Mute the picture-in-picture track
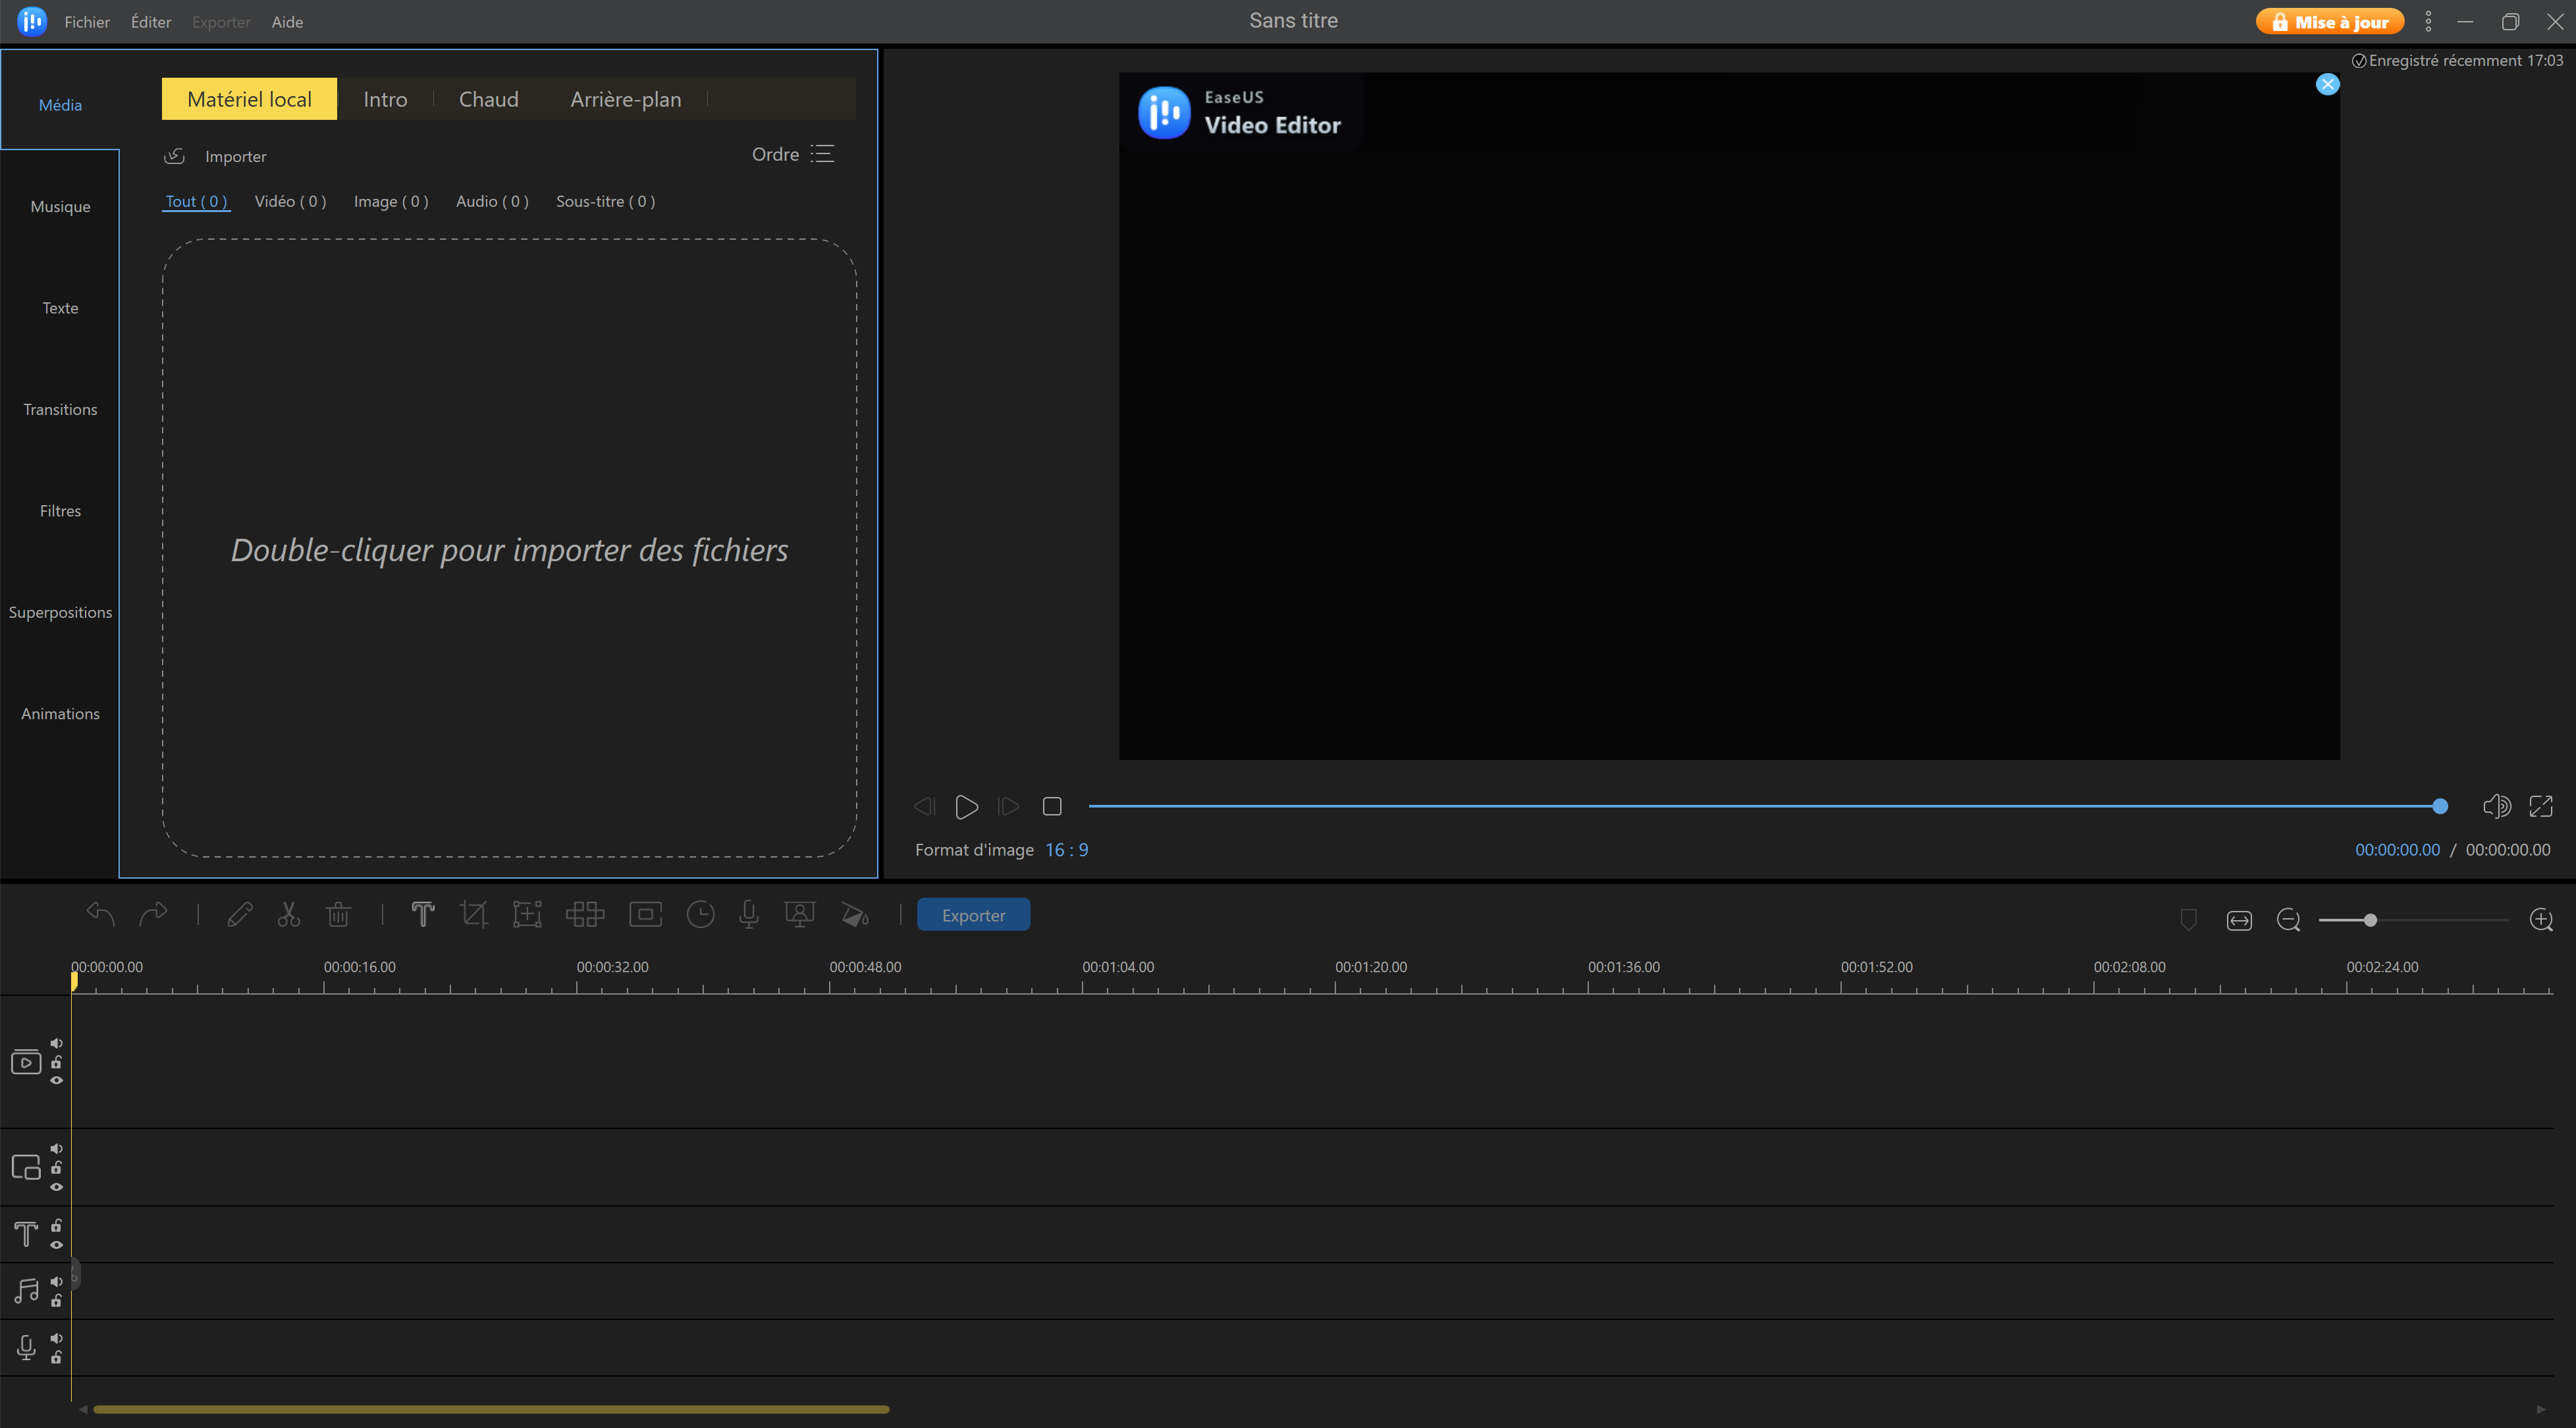The height and width of the screenshot is (1428, 2576). coord(57,1149)
